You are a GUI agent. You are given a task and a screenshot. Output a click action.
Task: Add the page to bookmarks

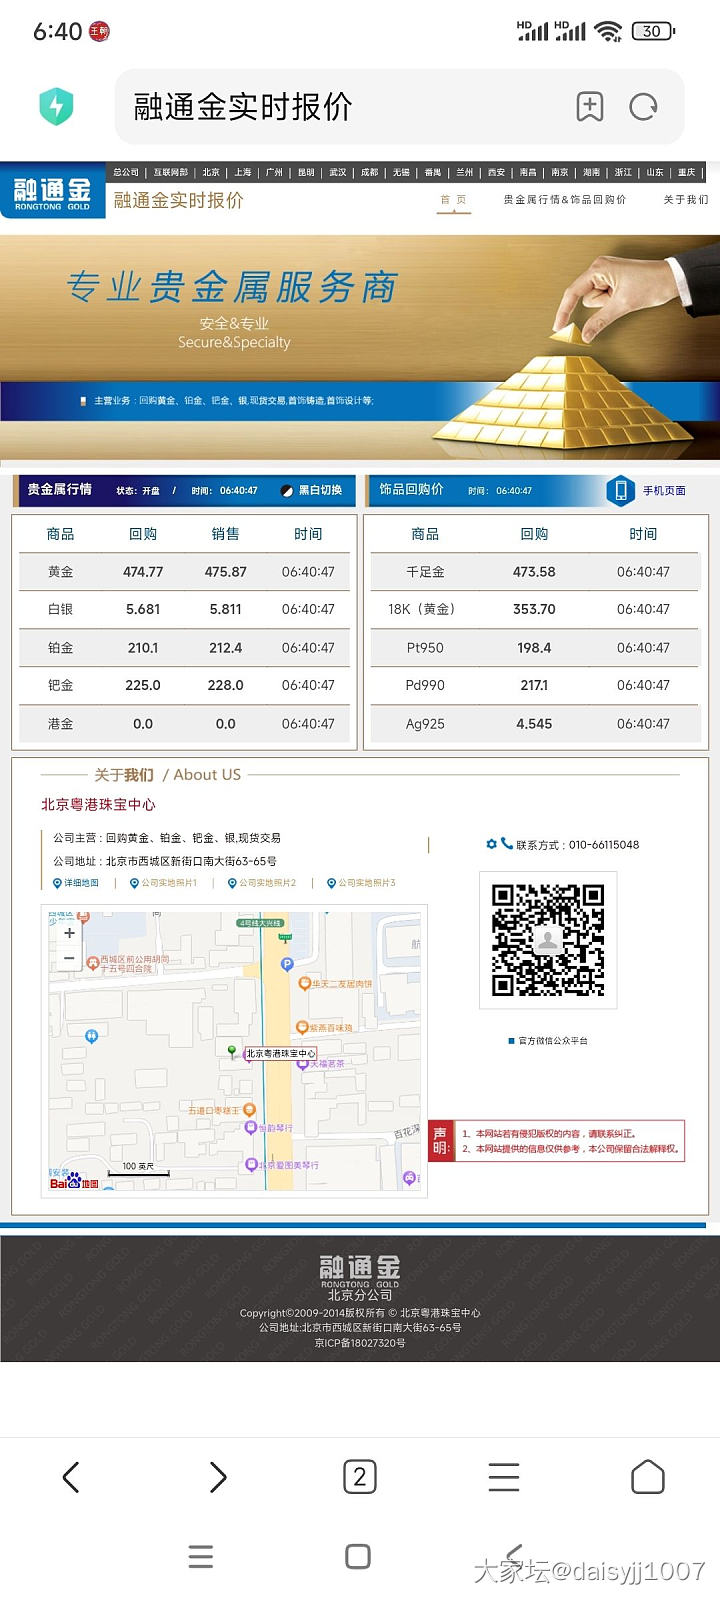[x=590, y=106]
